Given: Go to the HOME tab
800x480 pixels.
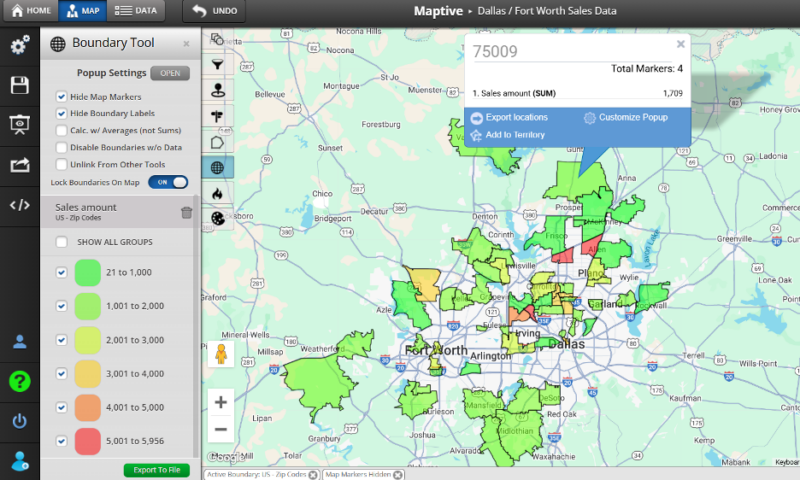Looking at the screenshot, I should click(x=31, y=11).
